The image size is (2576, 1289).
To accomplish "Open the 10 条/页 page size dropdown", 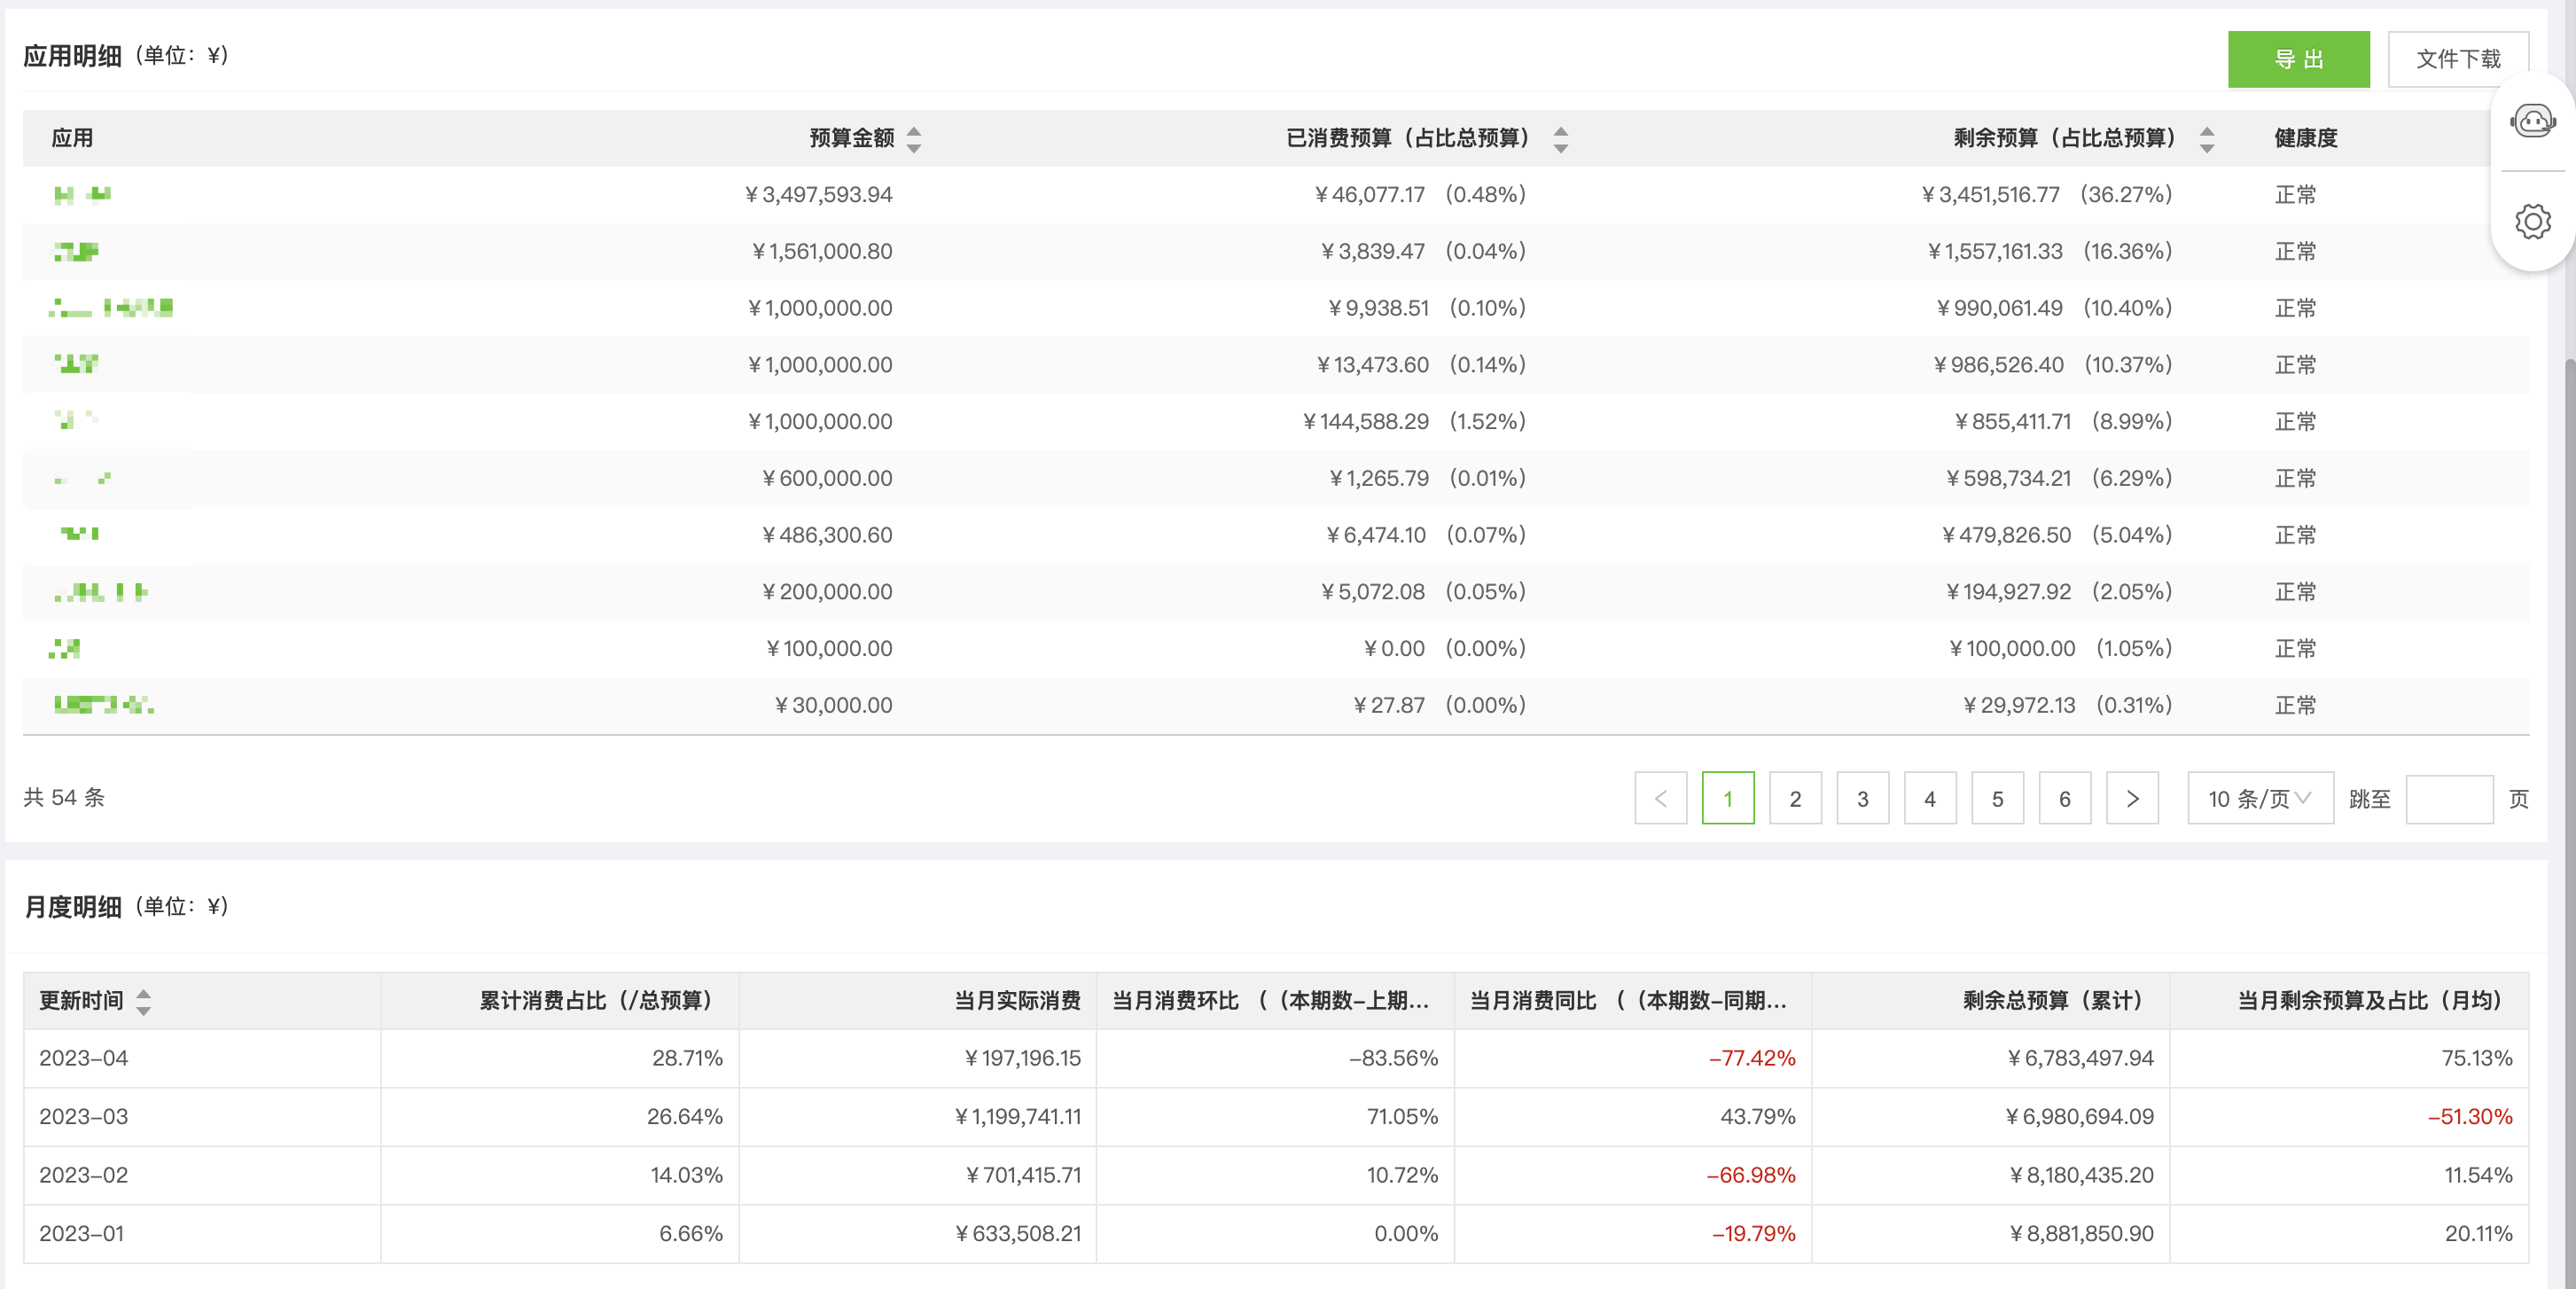I will [2259, 798].
